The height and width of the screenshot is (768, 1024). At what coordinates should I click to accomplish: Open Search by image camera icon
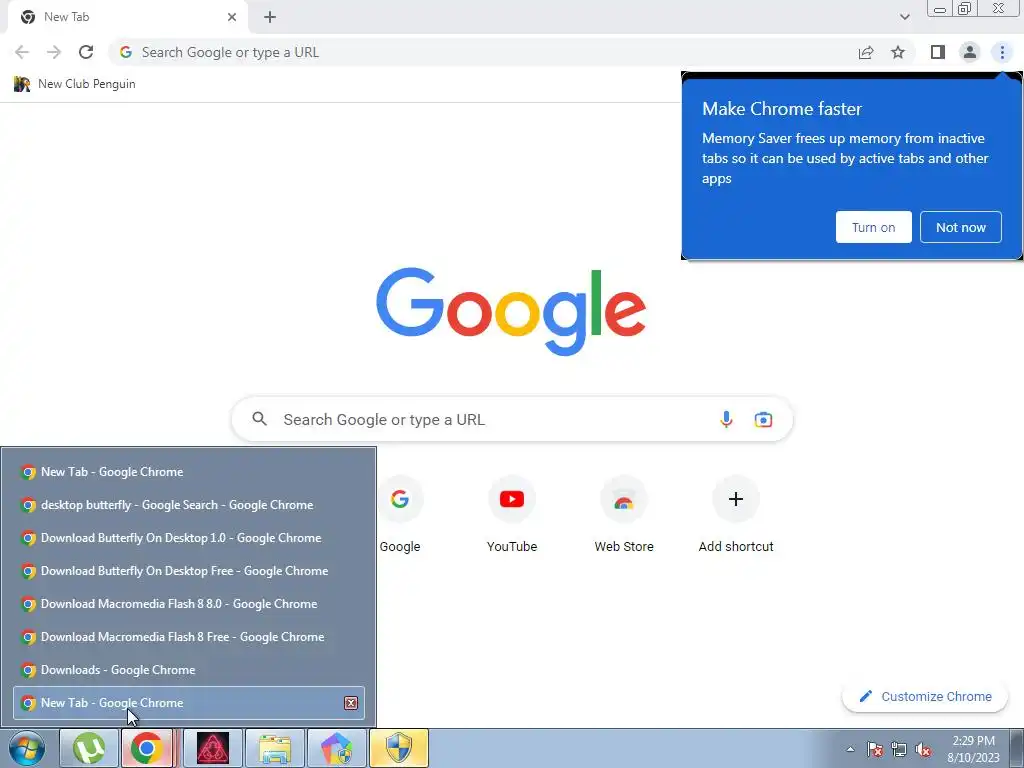tap(763, 419)
